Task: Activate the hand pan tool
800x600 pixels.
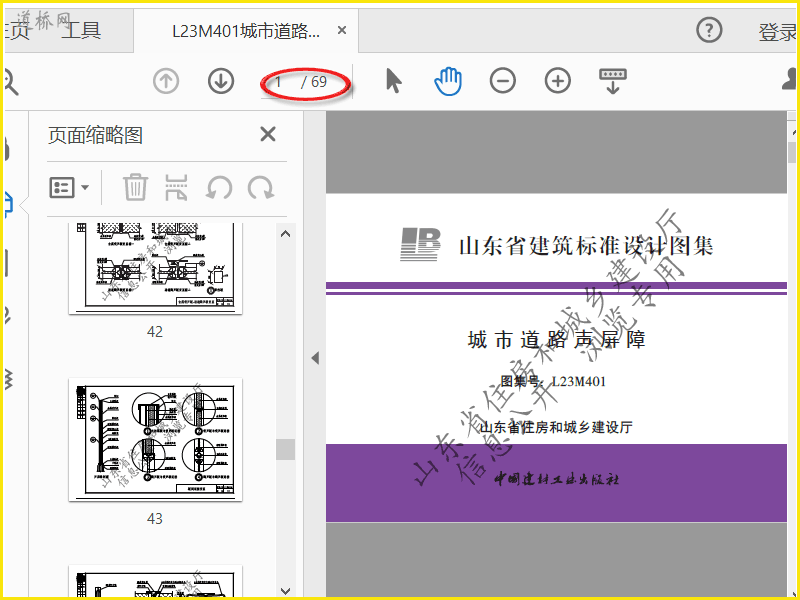Action: (x=448, y=81)
